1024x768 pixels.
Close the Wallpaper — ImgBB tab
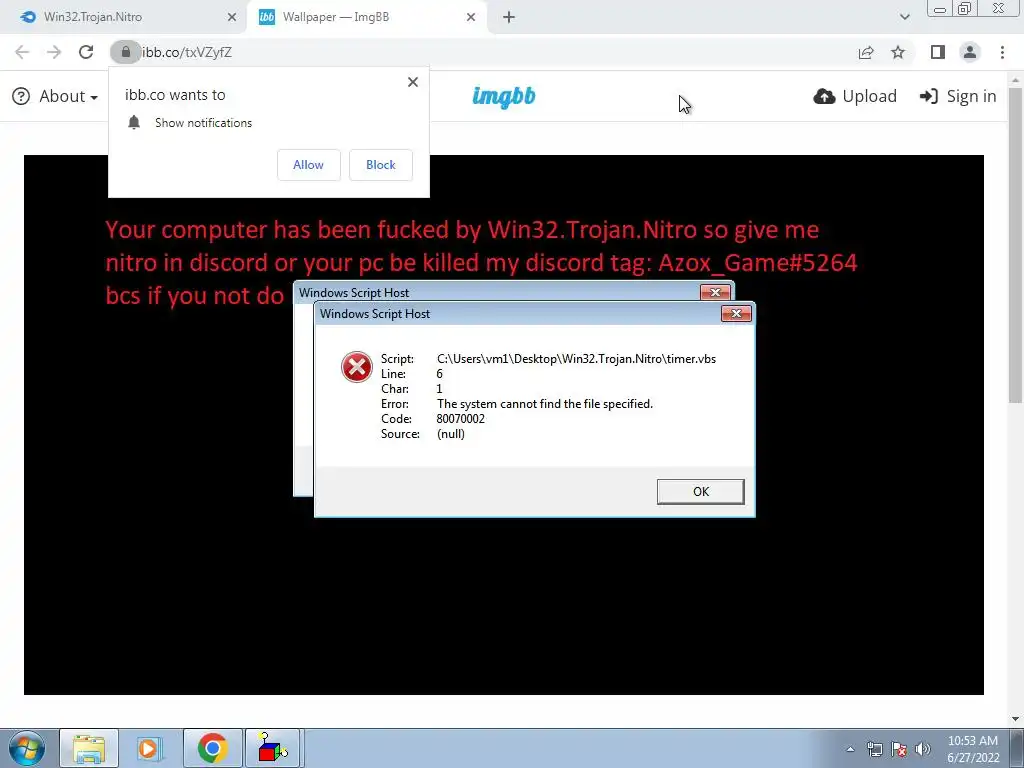(x=471, y=17)
